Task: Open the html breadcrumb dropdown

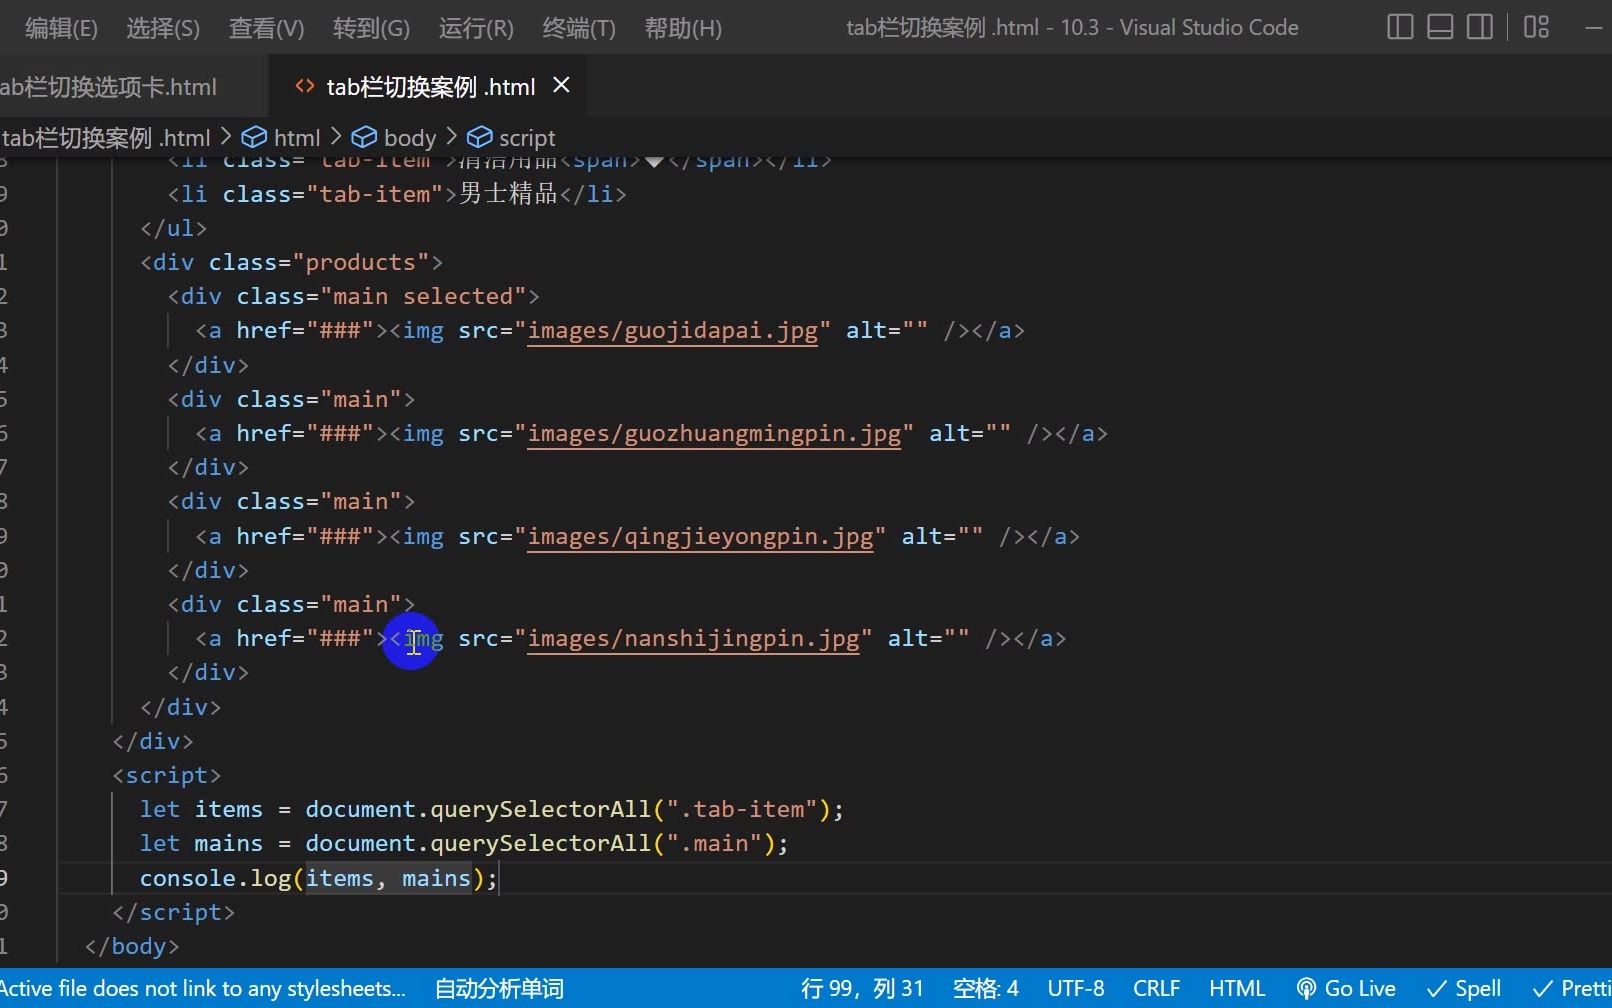Action: 297,138
